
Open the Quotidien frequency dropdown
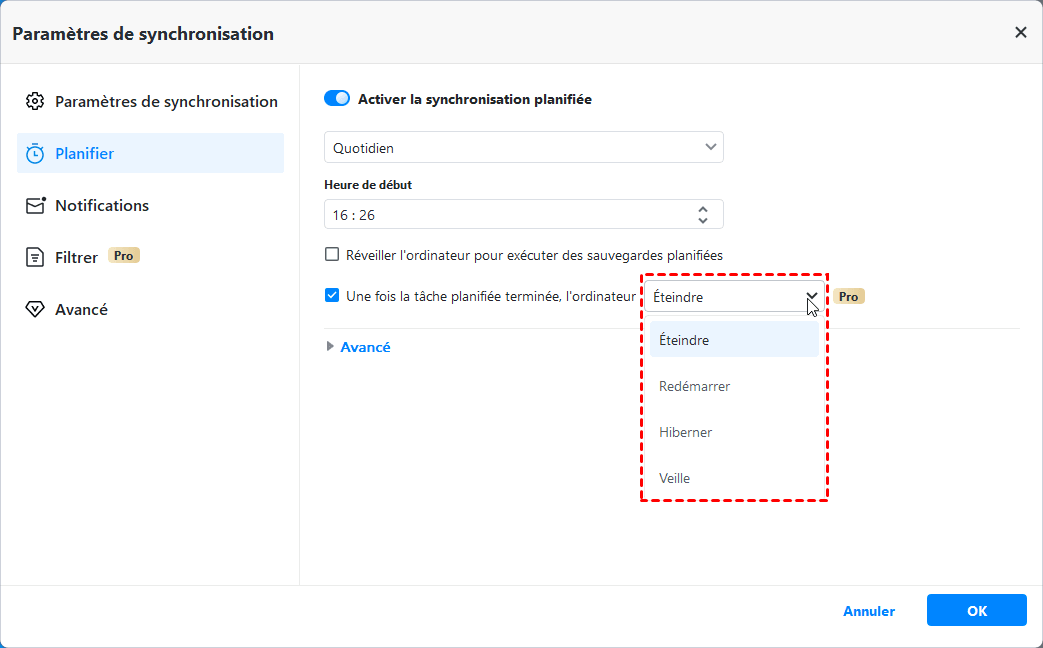[x=523, y=147]
